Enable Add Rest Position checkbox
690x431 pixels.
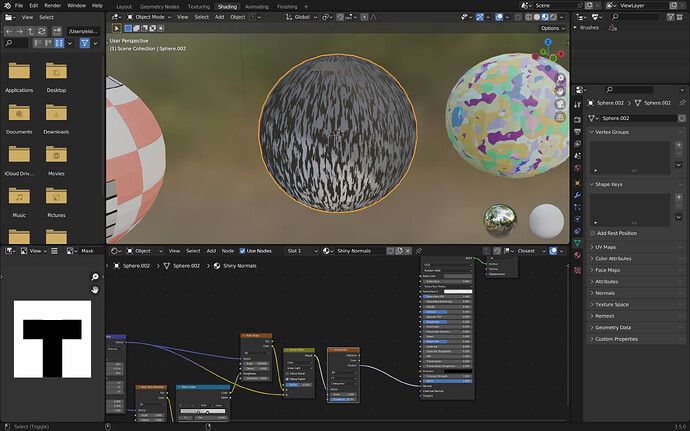tap(593, 233)
